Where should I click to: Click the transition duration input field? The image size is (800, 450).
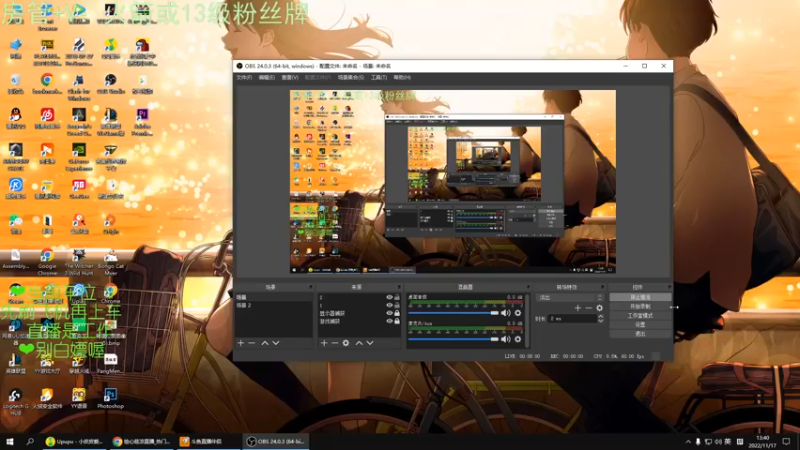[572, 318]
